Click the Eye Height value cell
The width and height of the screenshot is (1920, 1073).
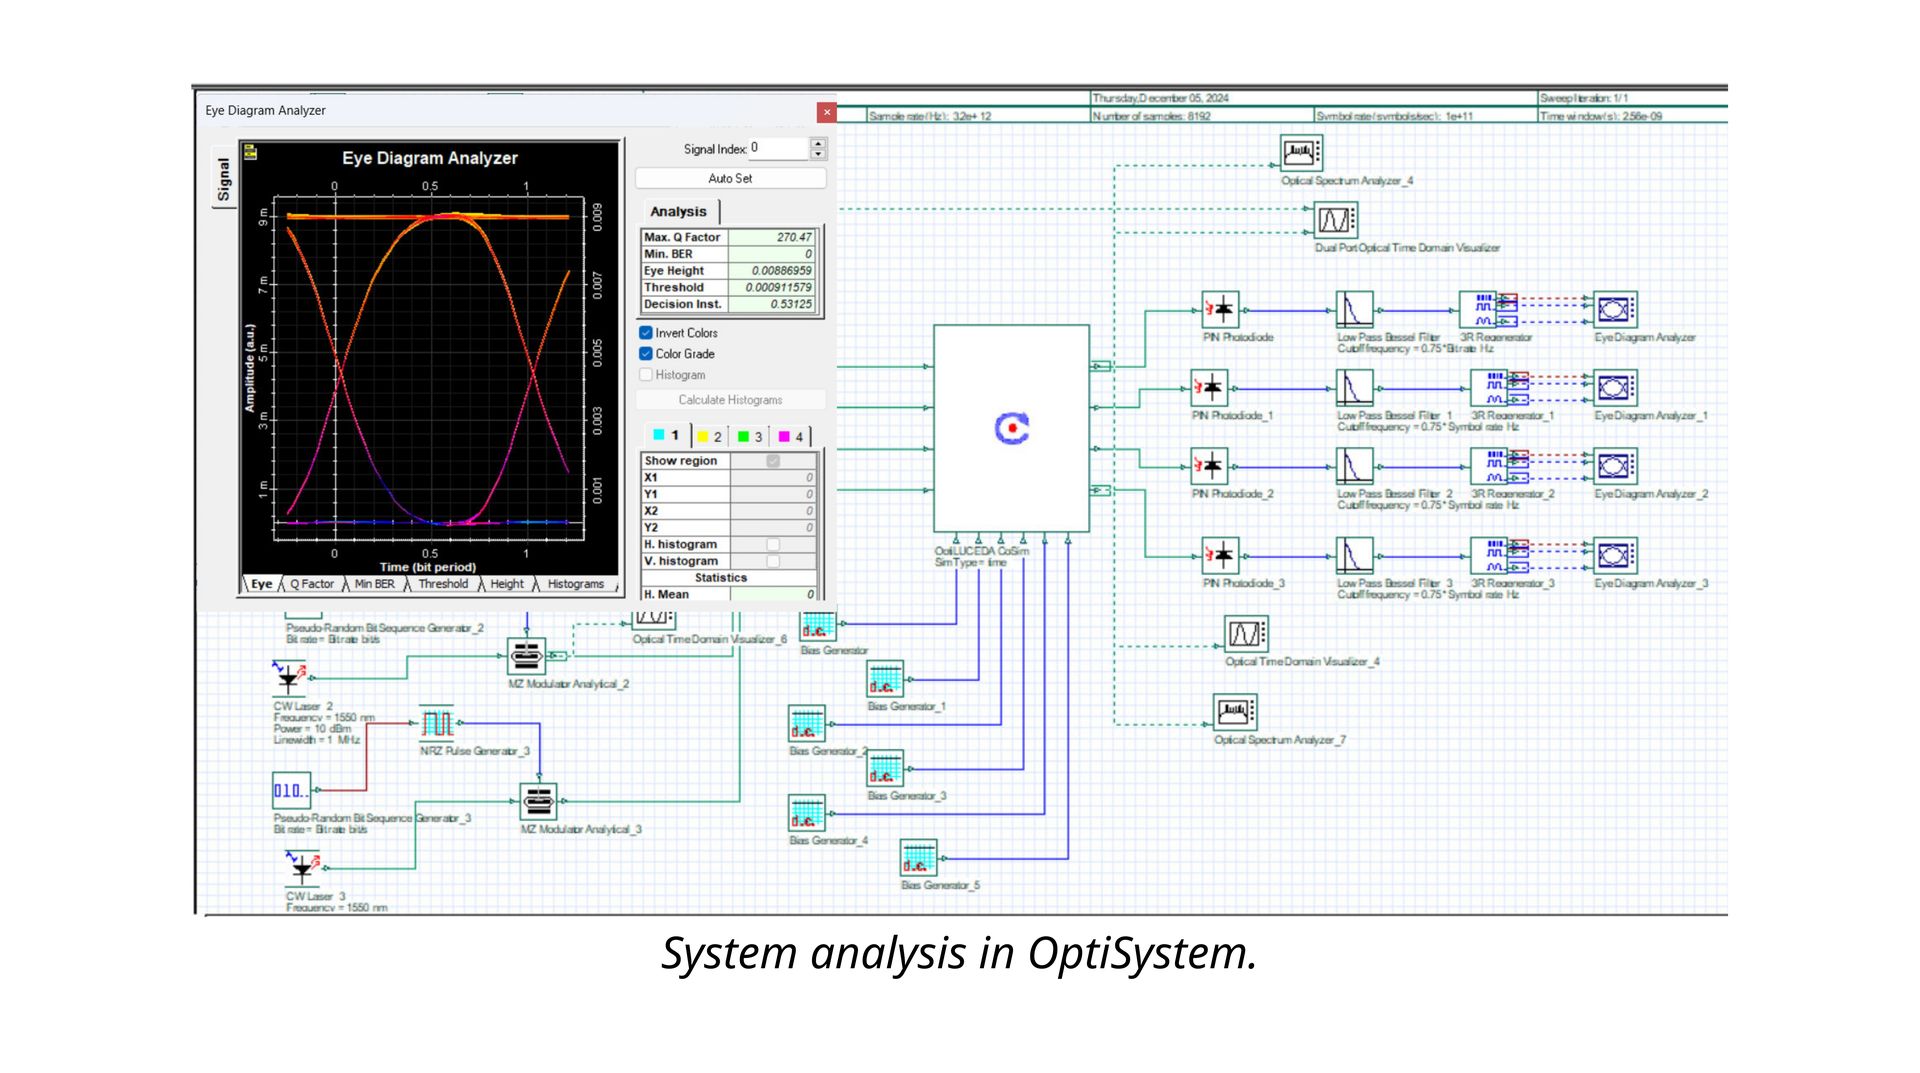click(x=771, y=271)
